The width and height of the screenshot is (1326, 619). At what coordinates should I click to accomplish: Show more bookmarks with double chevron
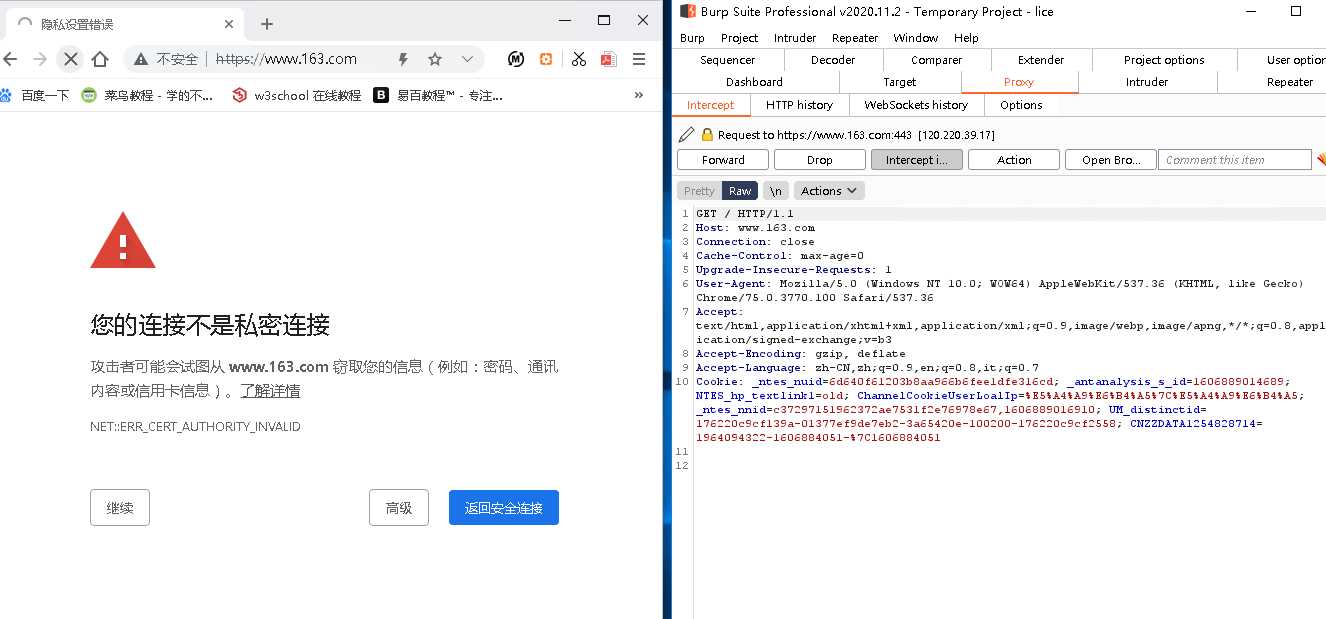(x=639, y=95)
